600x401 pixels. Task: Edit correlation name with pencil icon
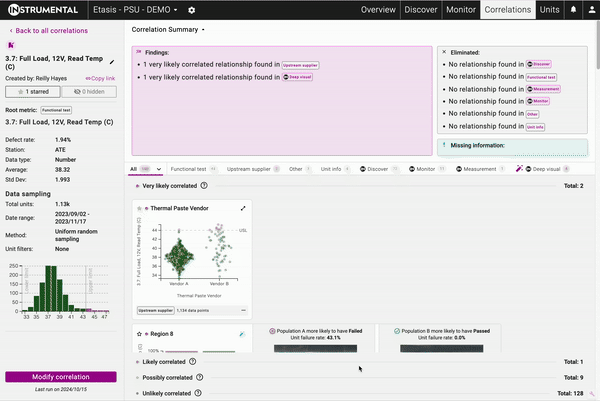[x=112, y=62]
